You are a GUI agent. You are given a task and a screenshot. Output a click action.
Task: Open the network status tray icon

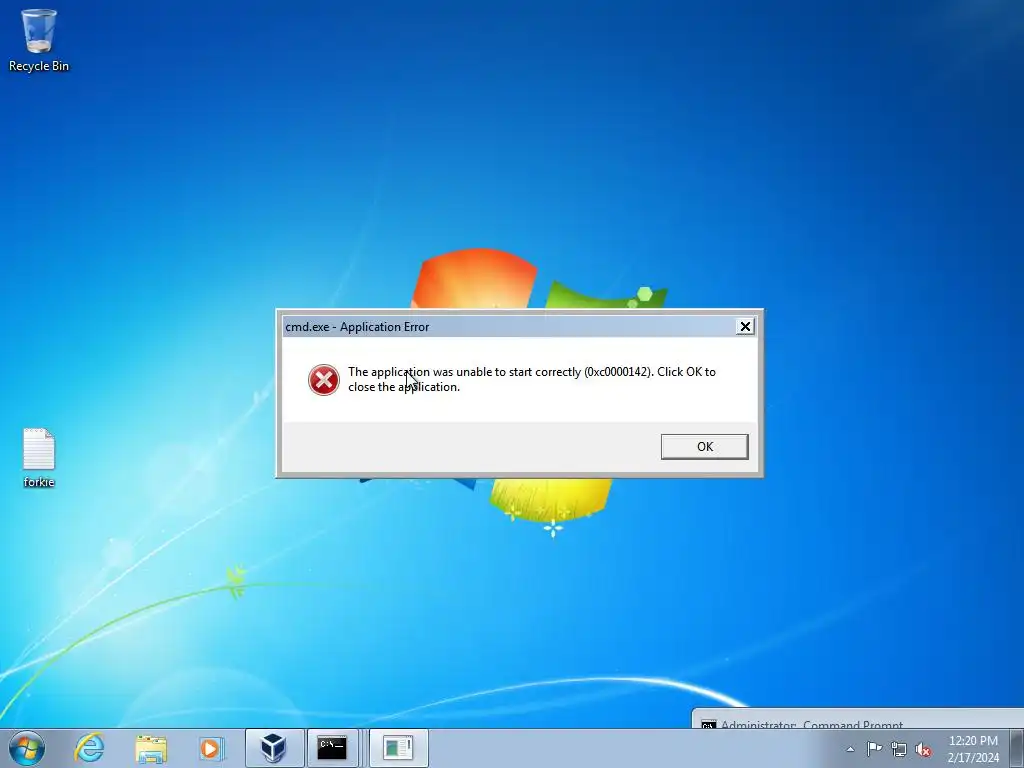point(899,749)
